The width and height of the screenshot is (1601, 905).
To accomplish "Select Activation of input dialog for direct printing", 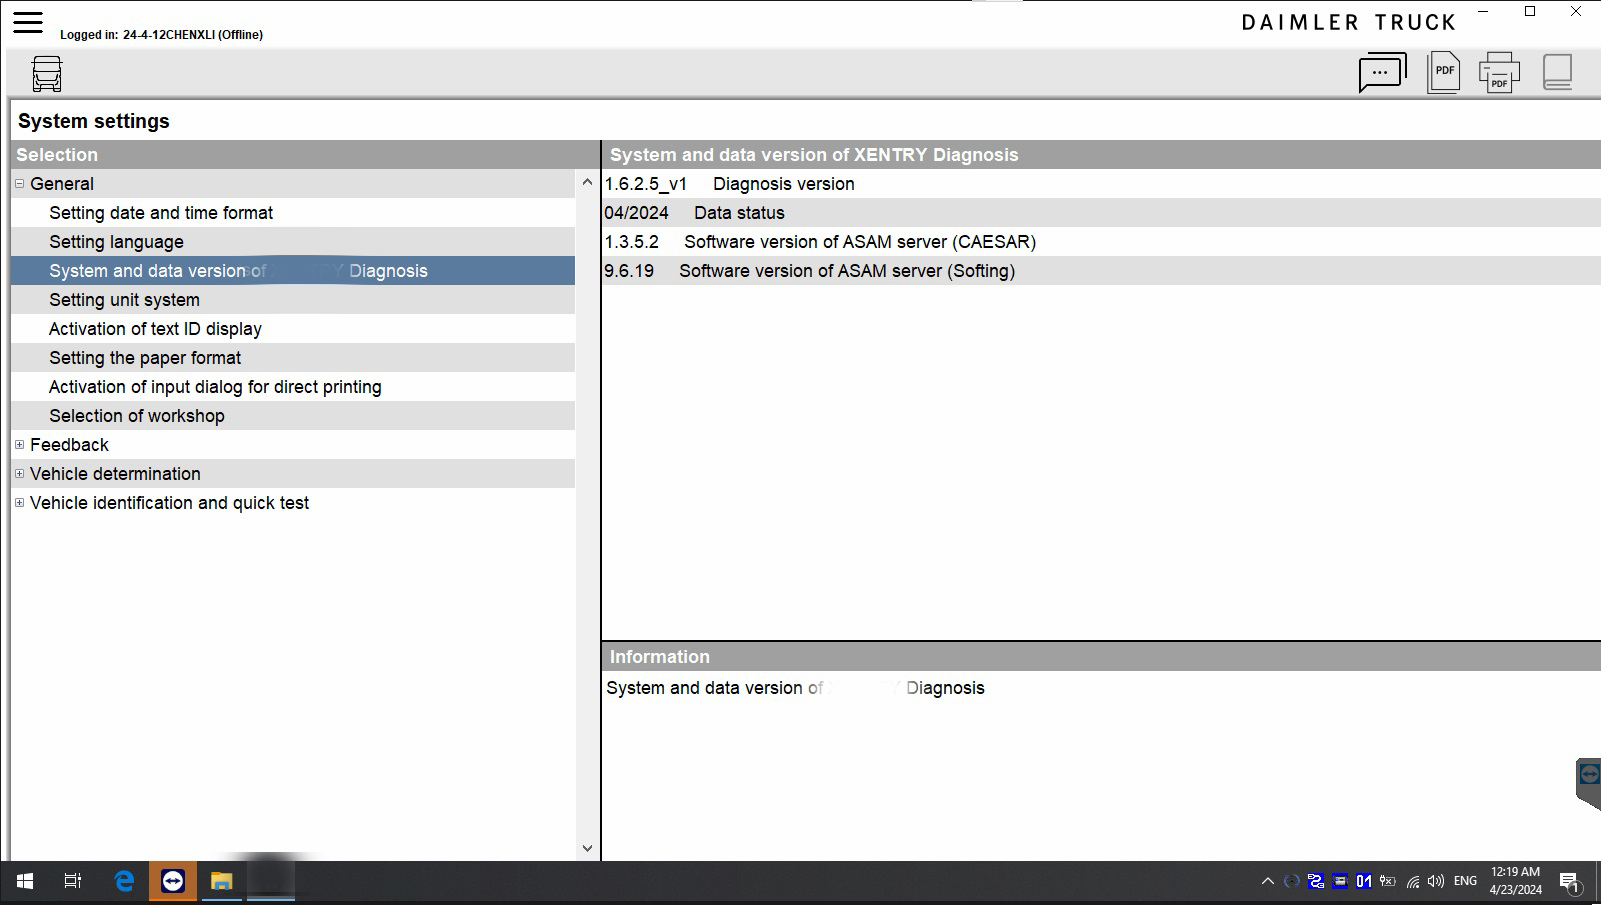I will pyautogui.click(x=293, y=387).
